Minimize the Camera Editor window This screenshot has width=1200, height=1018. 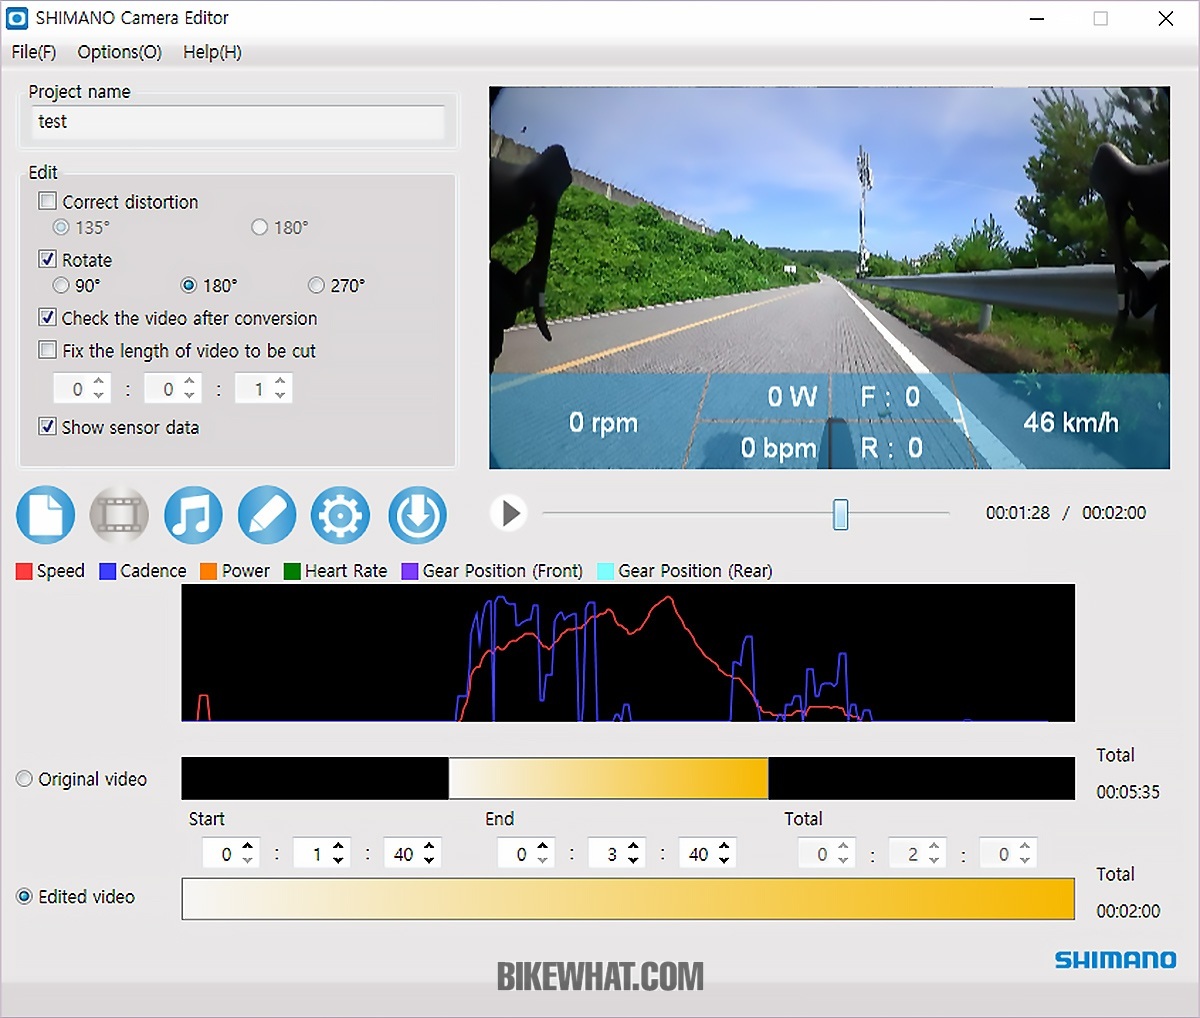pos(1037,18)
